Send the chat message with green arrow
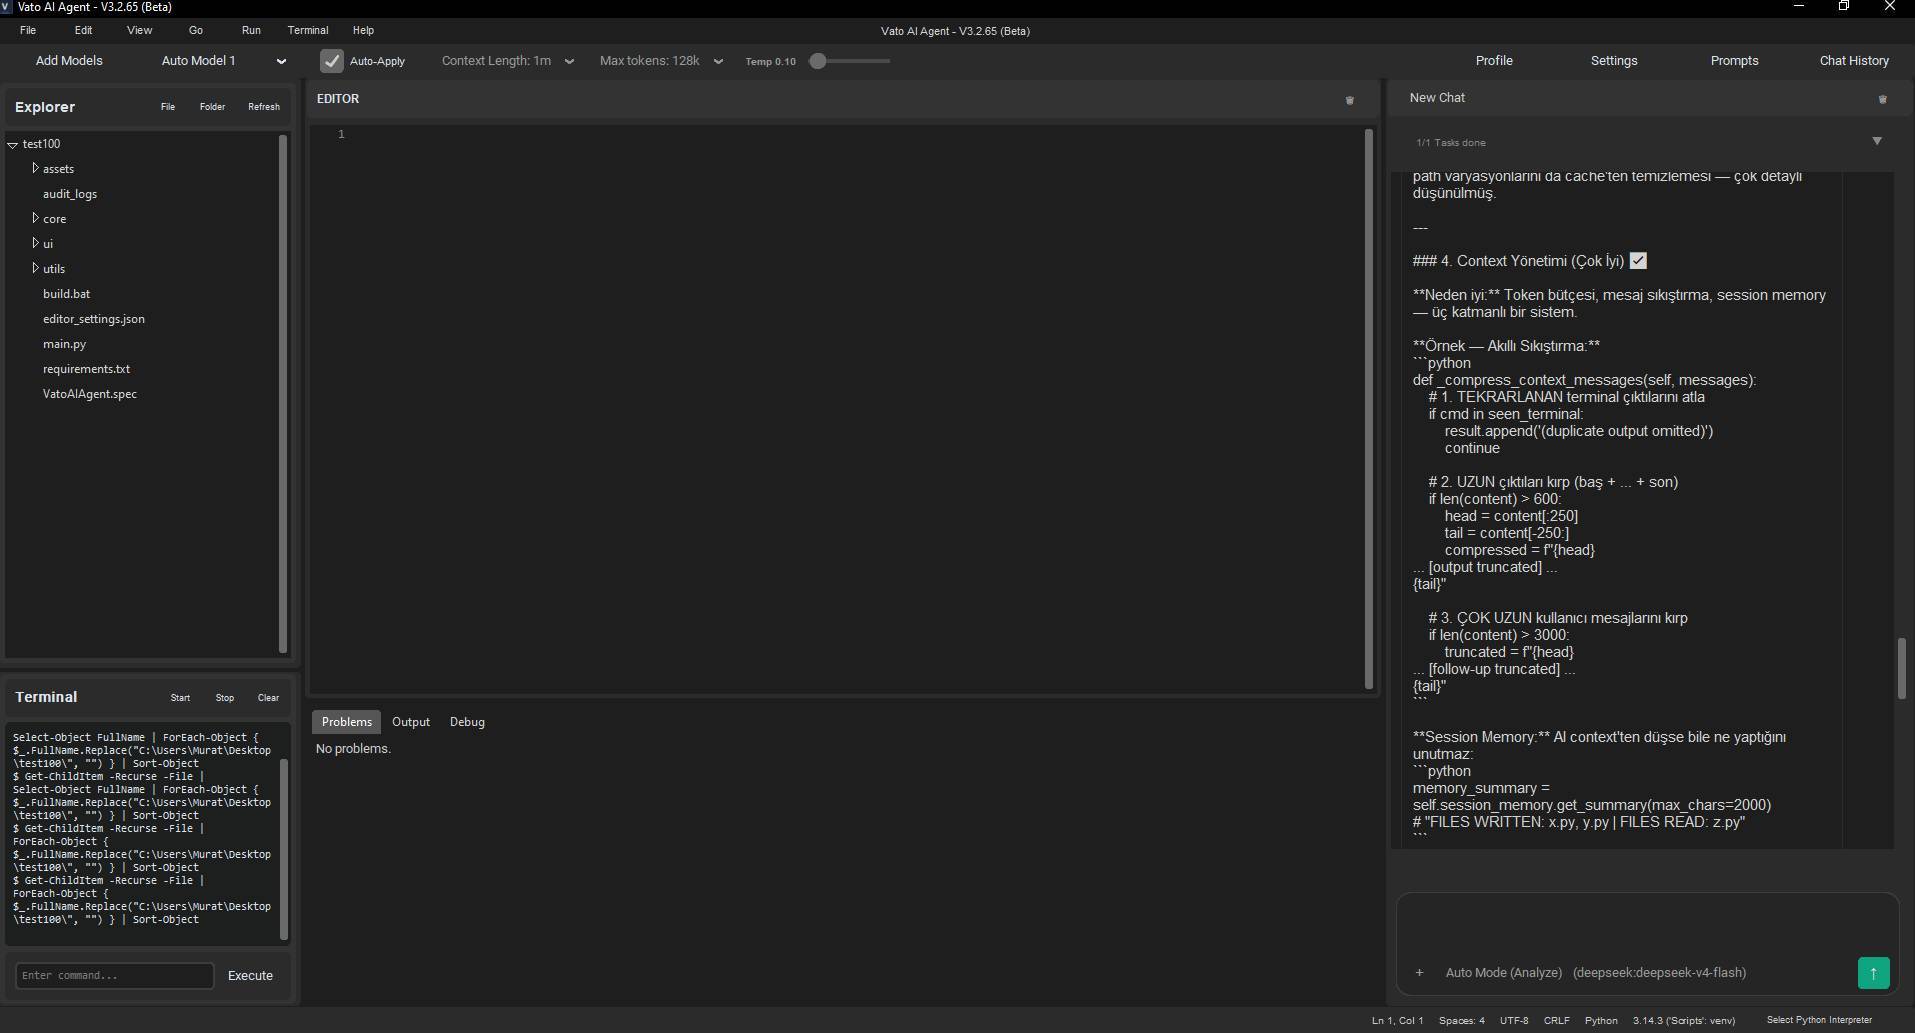This screenshot has height=1033, width=1915. [x=1873, y=973]
